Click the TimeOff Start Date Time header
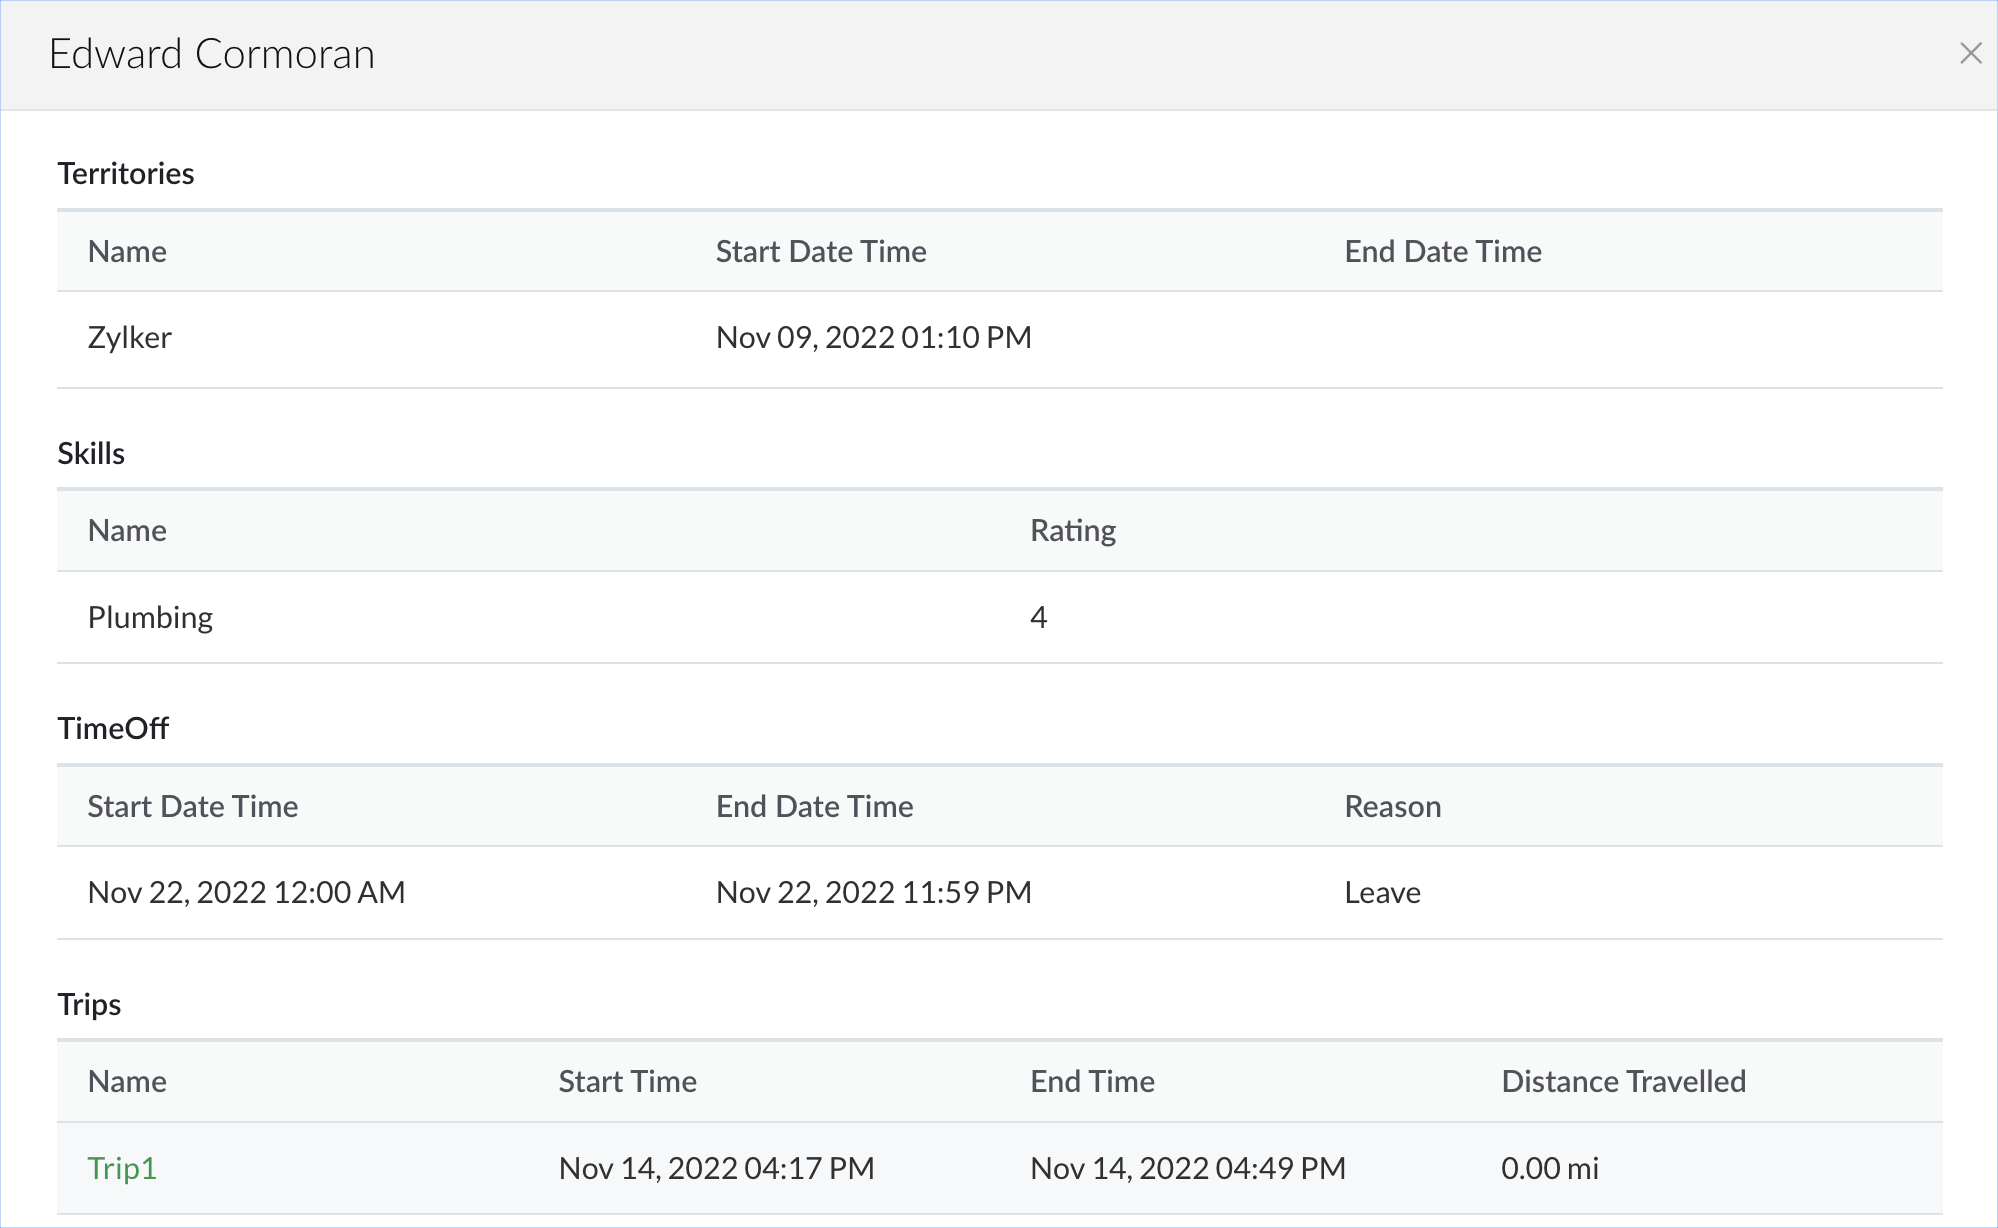 193,807
